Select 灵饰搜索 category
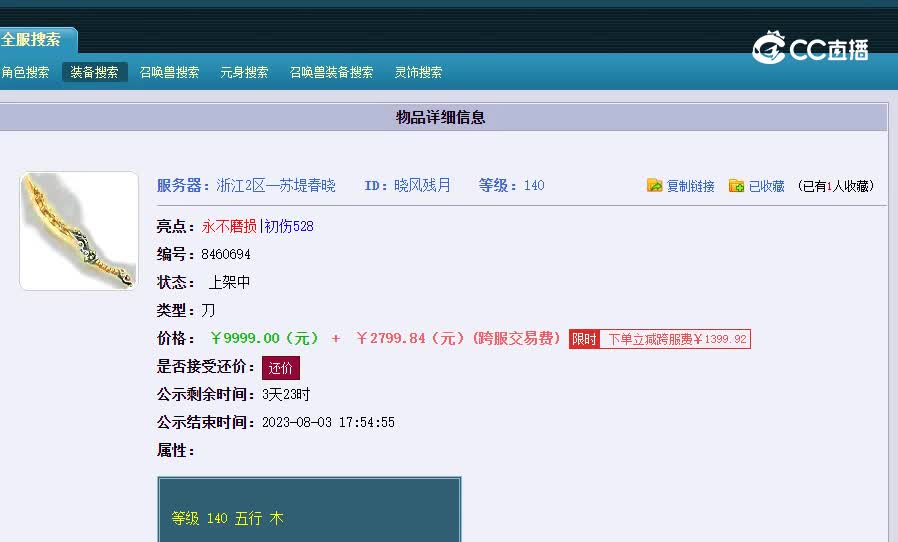Viewport: 898px width, 542px height. click(418, 72)
